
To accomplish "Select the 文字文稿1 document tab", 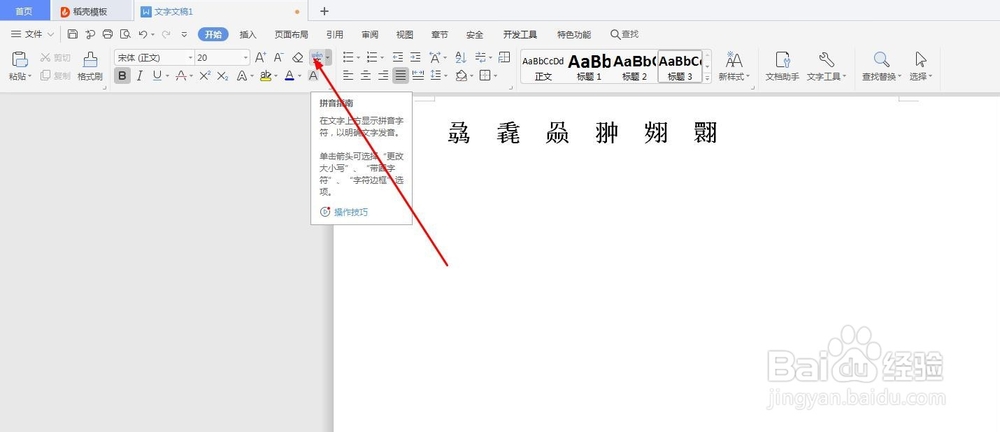I will coord(221,11).
